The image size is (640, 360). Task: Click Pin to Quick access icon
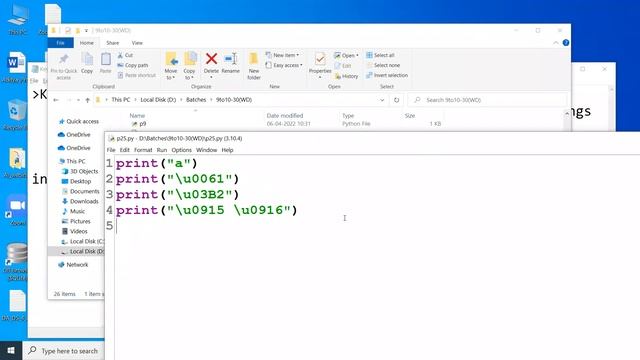(x=63, y=60)
